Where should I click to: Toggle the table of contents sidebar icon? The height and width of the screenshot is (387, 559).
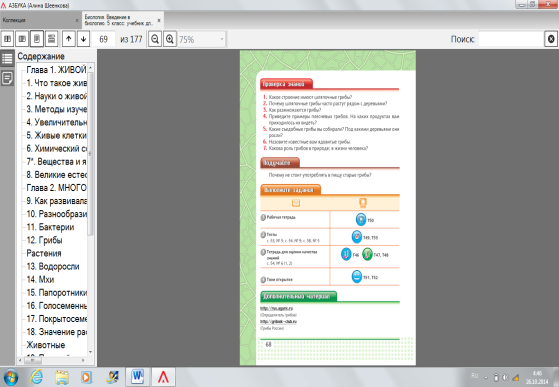click(x=7, y=58)
